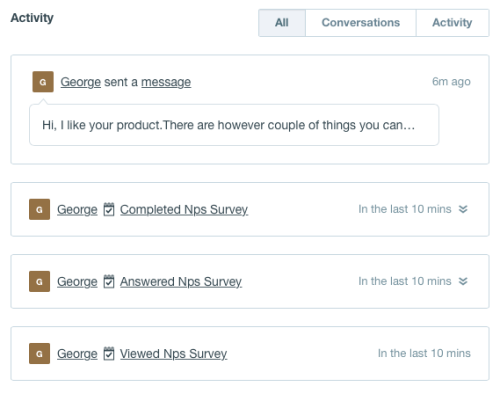The height and width of the screenshot is (401, 500).
Task: Open George link in Viewed Nps Survey row
Action: [x=77, y=354]
